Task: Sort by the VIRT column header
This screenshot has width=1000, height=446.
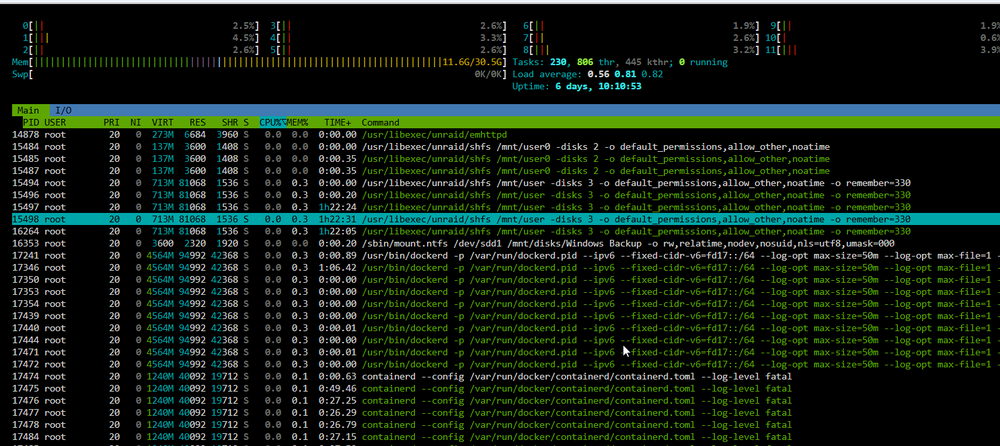Action: [x=162, y=123]
